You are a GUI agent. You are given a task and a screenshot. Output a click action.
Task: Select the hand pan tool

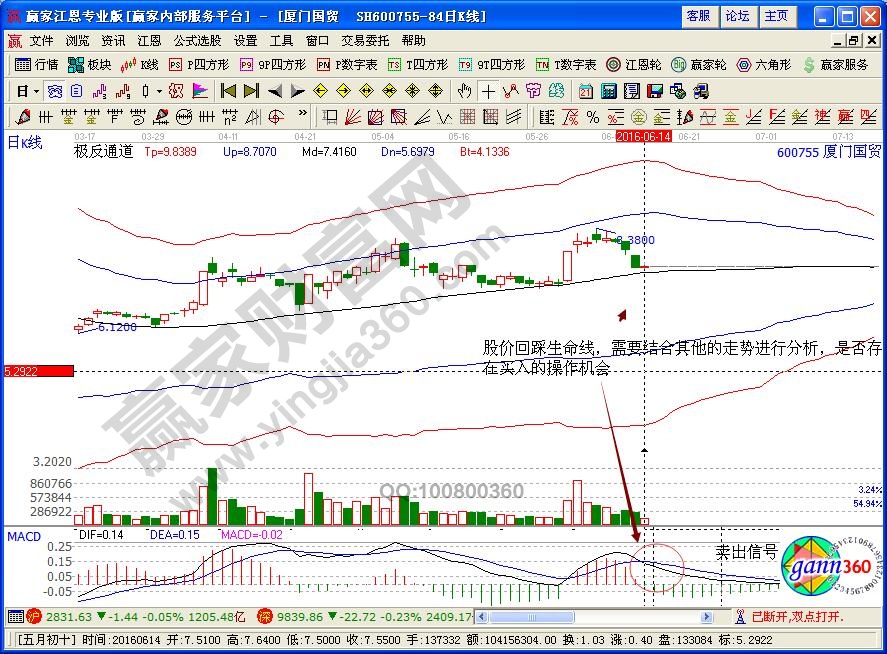point(465,91)
